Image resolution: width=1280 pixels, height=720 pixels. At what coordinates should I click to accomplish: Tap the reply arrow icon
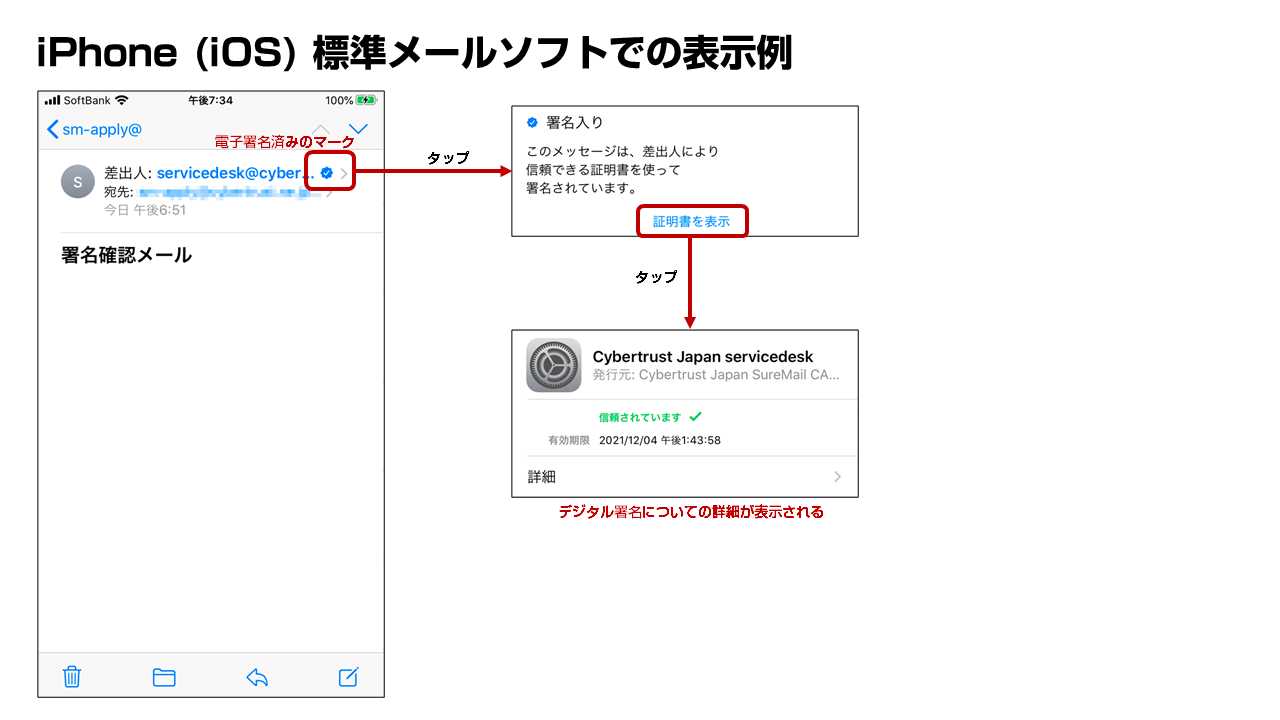pyautogui.click(x=257, y=677)
